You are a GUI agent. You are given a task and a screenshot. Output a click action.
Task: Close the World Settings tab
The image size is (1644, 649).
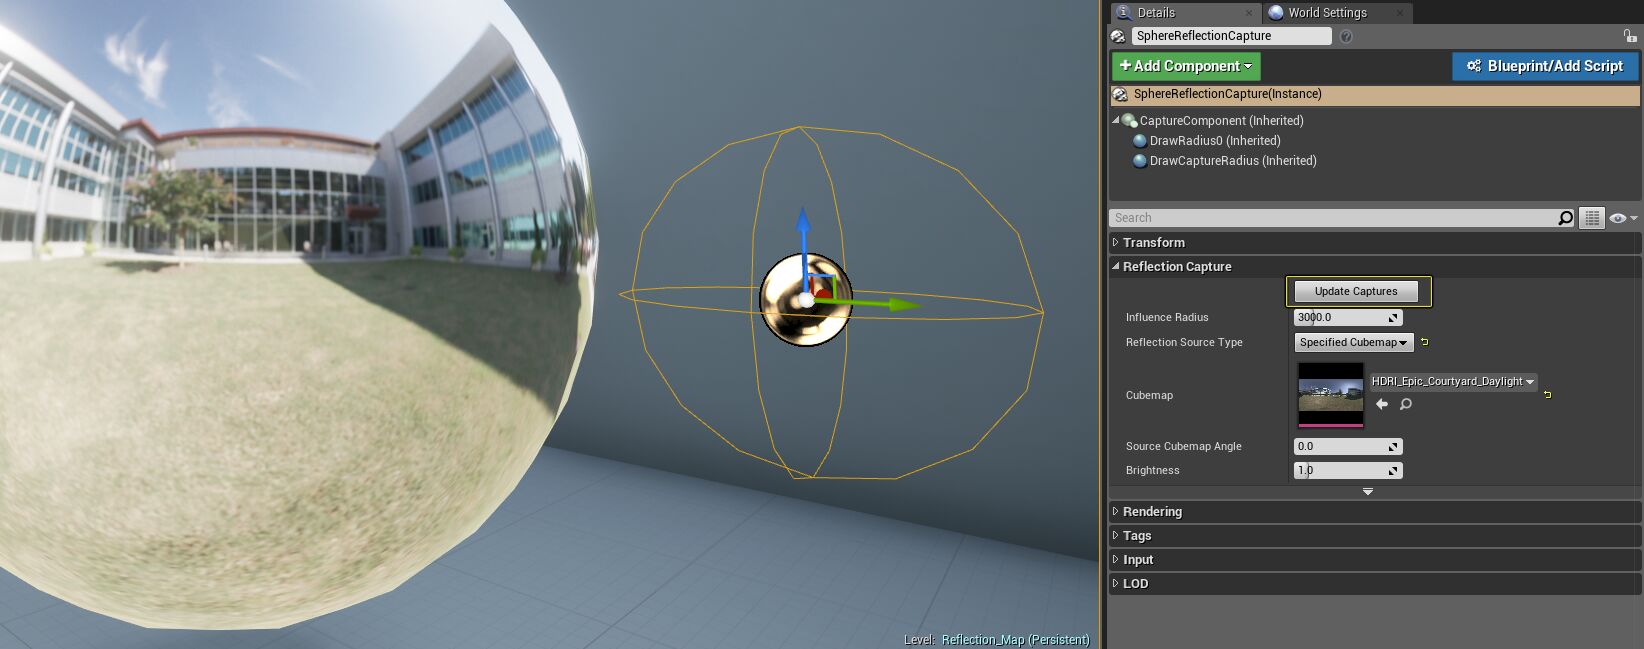coord(1399,13)
